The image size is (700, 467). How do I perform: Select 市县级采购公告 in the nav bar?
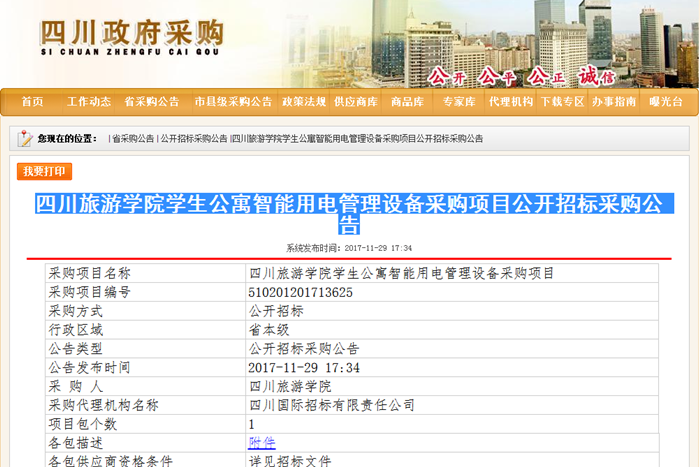tap(233, 102)
